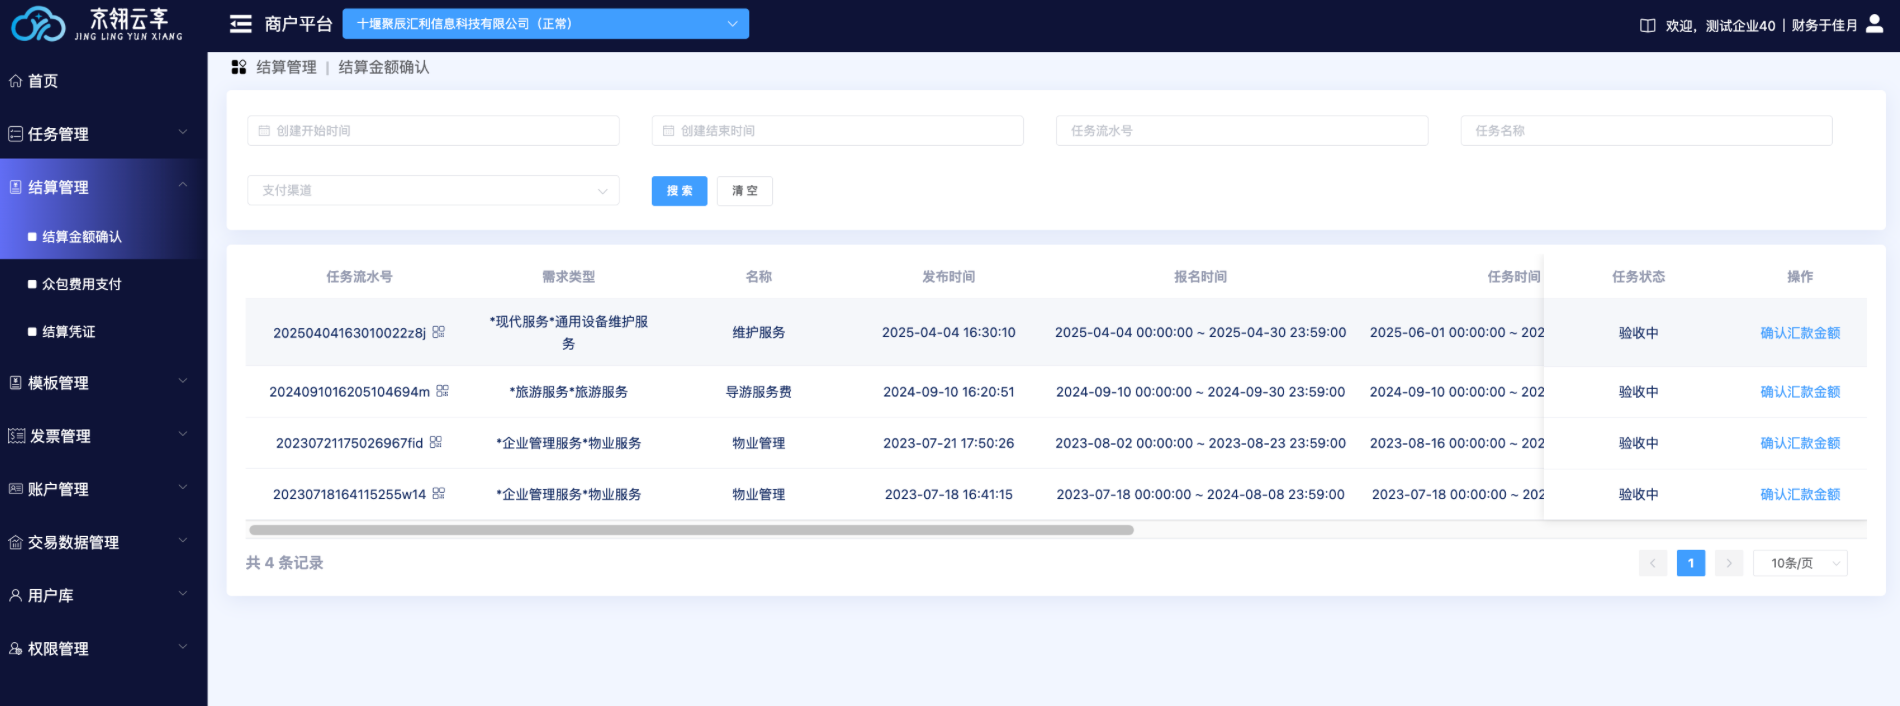Click the JingLing YunXiang logo

[x=97, y=24]
